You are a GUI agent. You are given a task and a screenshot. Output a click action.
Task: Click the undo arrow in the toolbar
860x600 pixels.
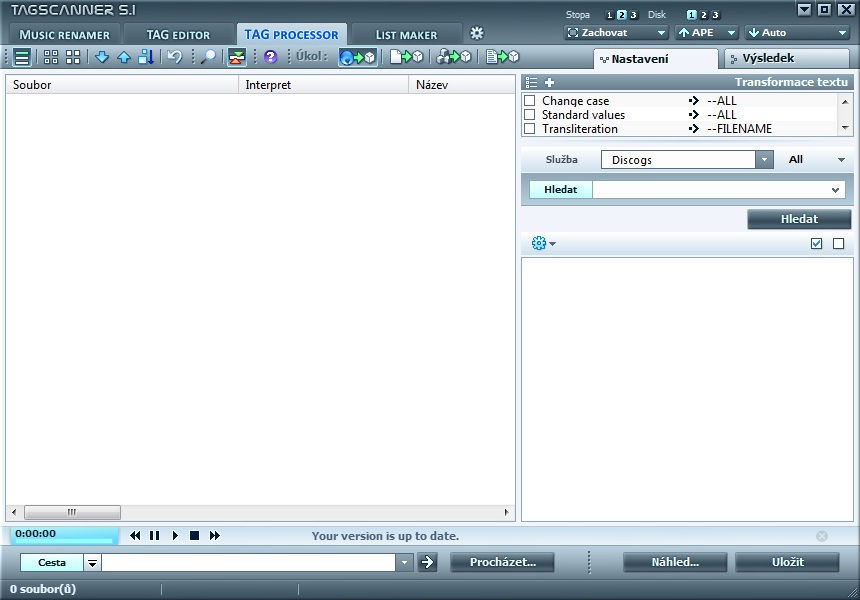[175, 57]
